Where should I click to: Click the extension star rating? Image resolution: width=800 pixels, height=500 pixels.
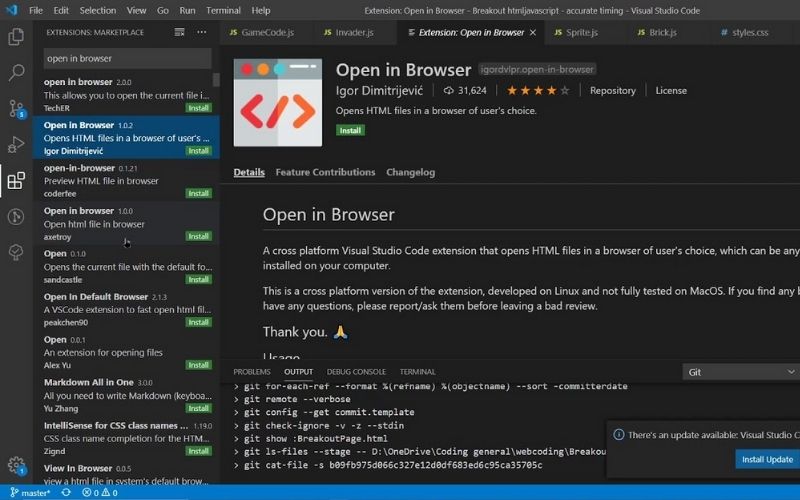(538, 91)
